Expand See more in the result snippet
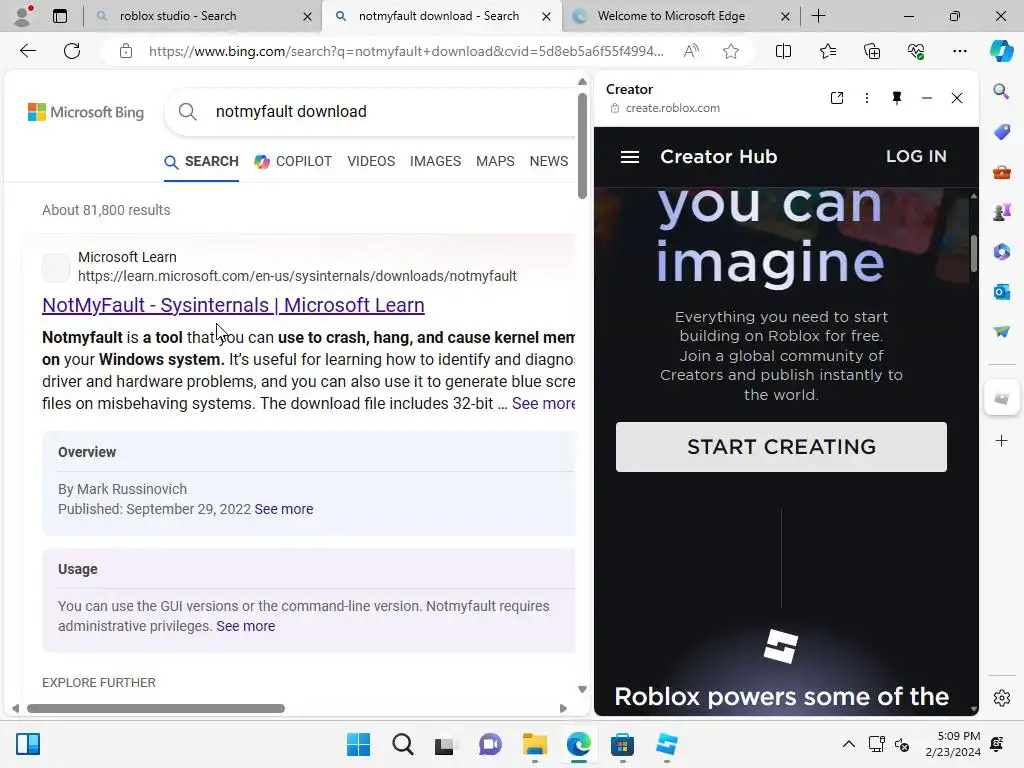Viewport: 1024px width, 768px height. (x=543, y=404)
